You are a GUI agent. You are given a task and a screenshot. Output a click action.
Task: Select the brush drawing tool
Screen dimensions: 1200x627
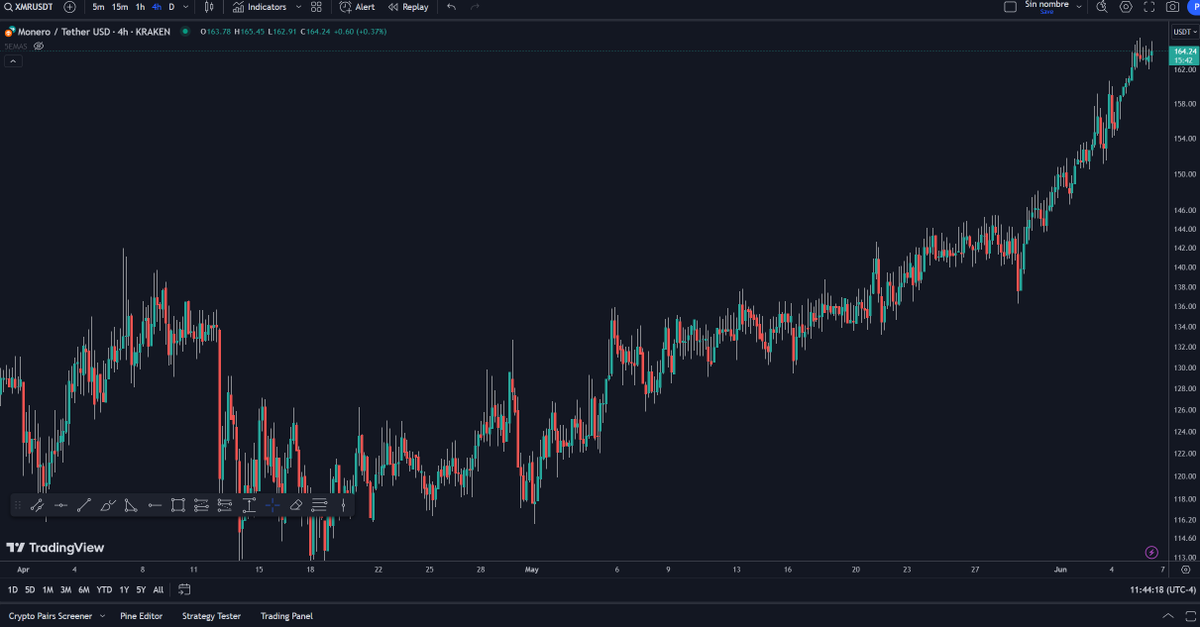[108, 505]
